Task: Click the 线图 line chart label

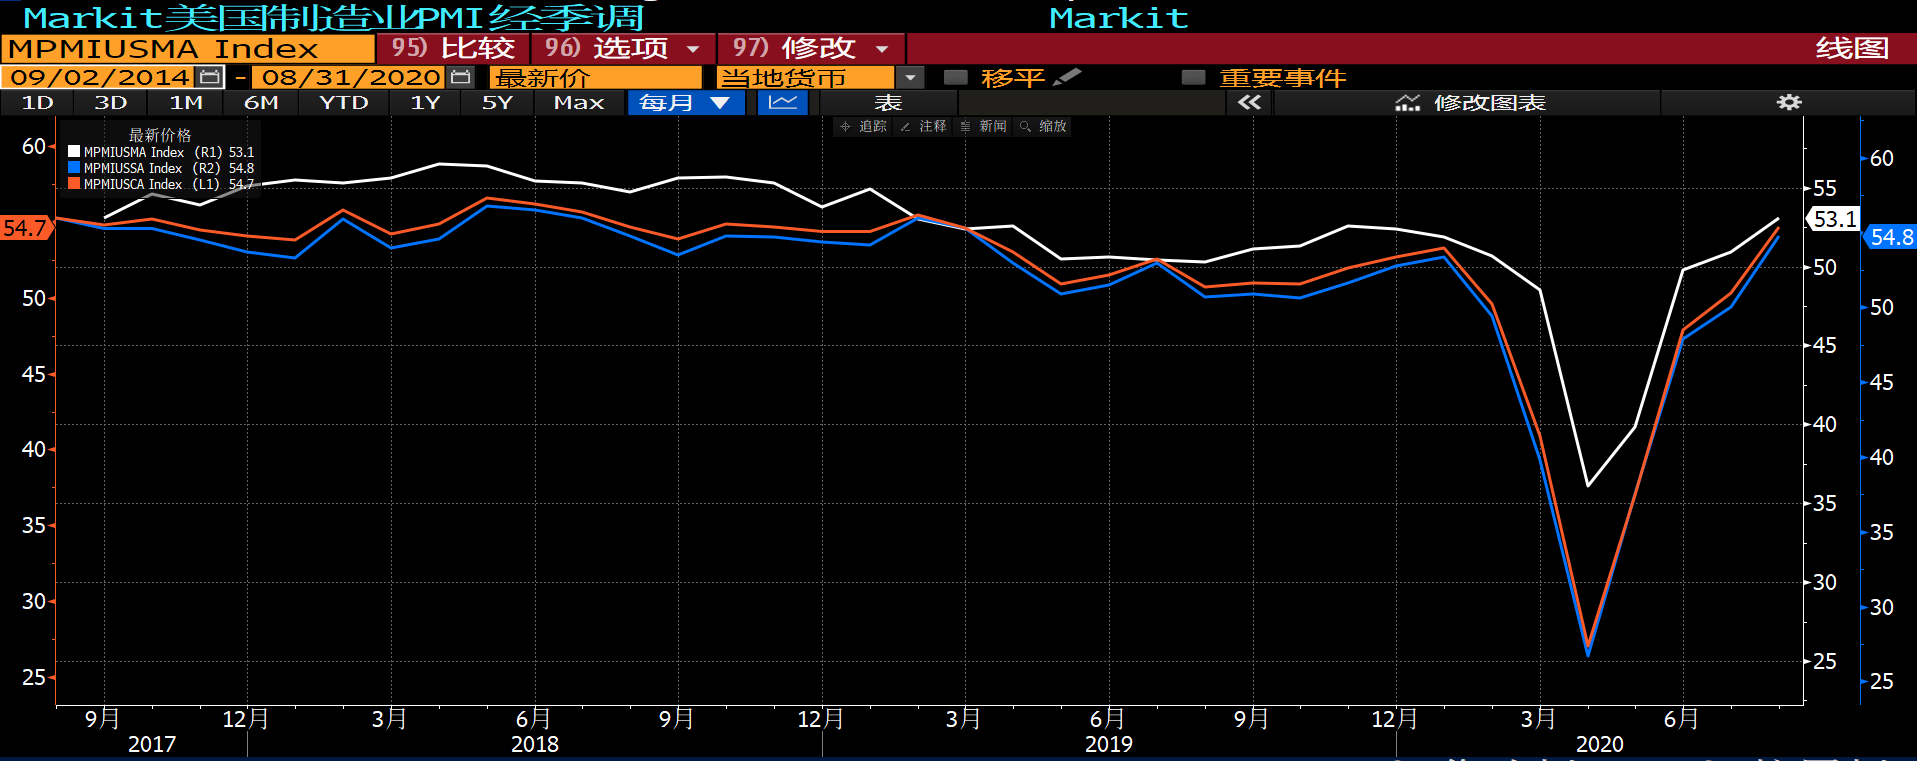Action: (1852, 48)
